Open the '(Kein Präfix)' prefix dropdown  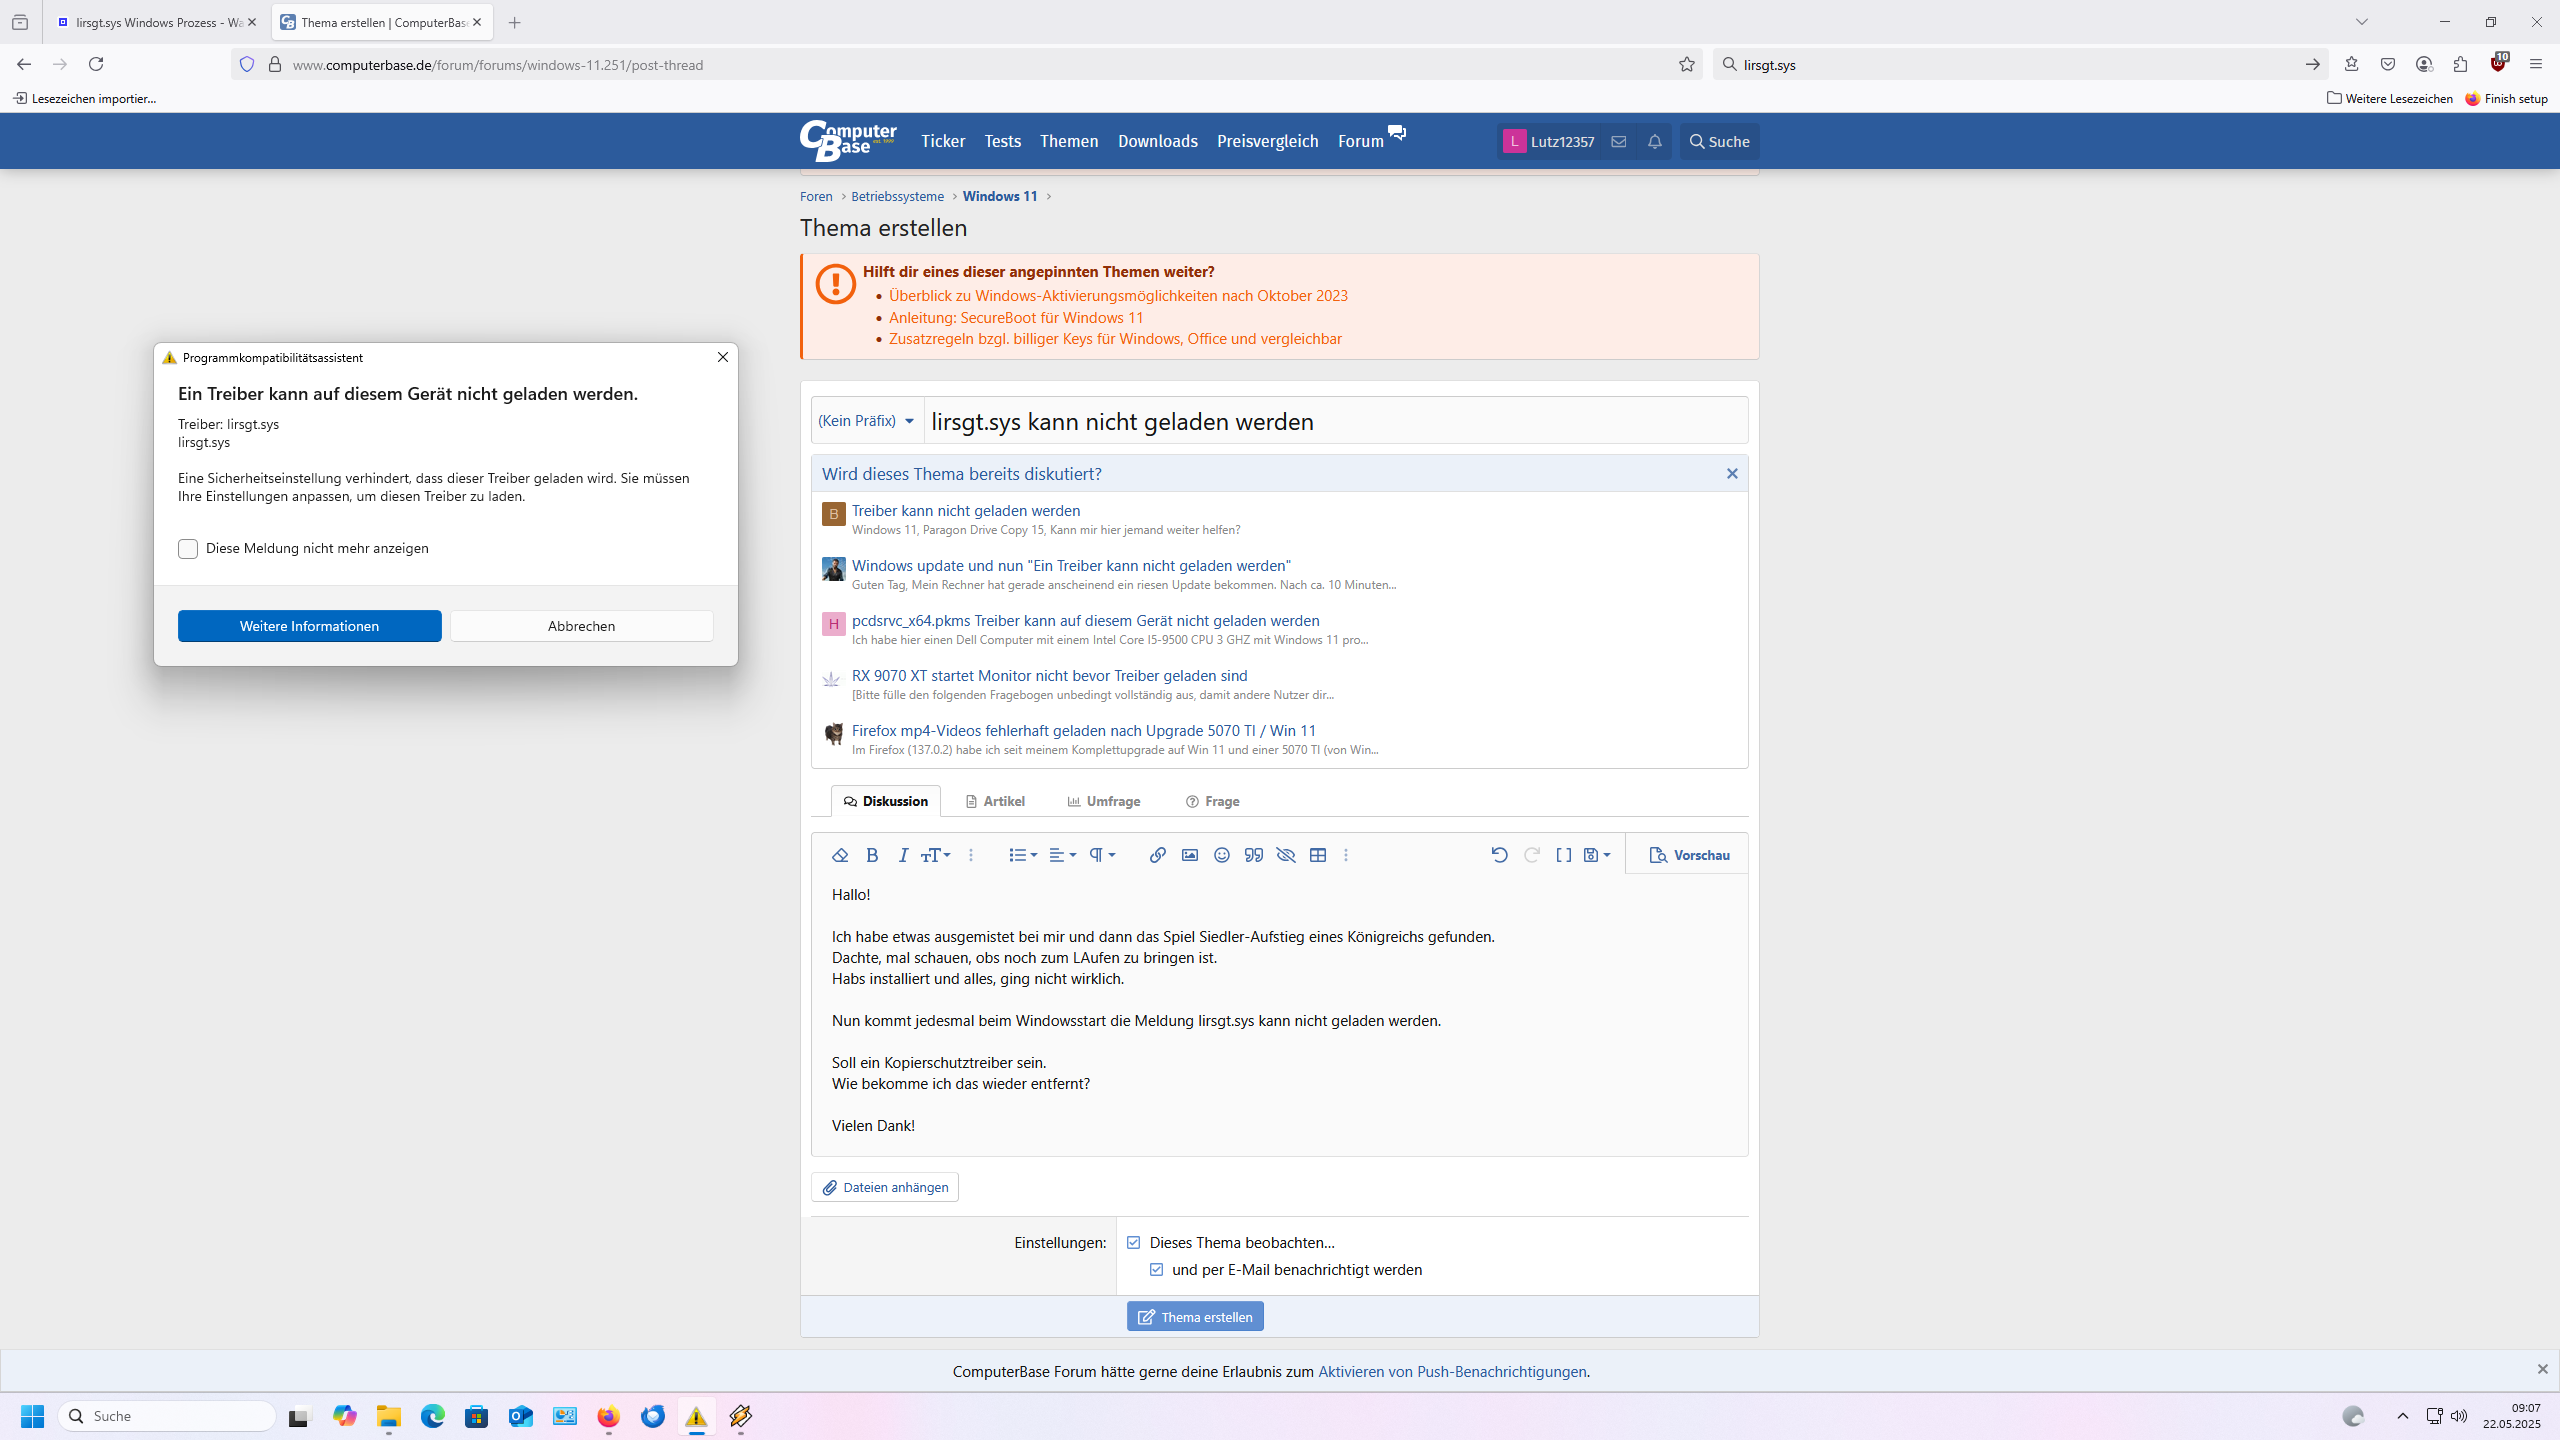coord(866,421)
